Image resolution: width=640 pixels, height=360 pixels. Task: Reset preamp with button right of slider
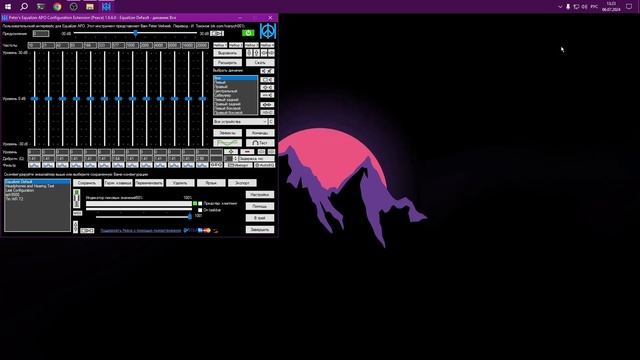tap(217, 33)
